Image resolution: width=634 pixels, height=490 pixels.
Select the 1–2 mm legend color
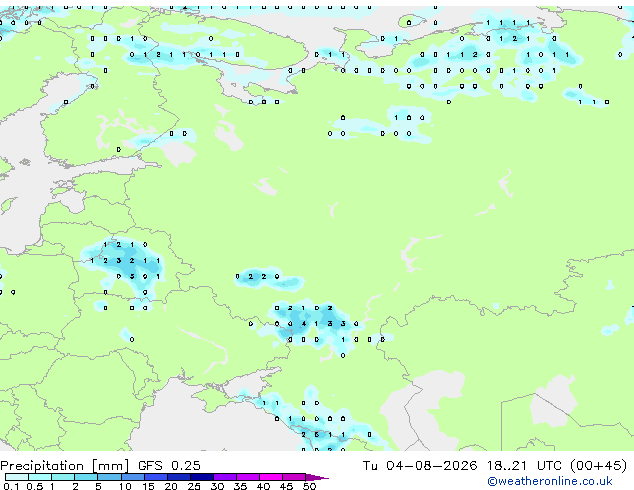coord(63,477)
